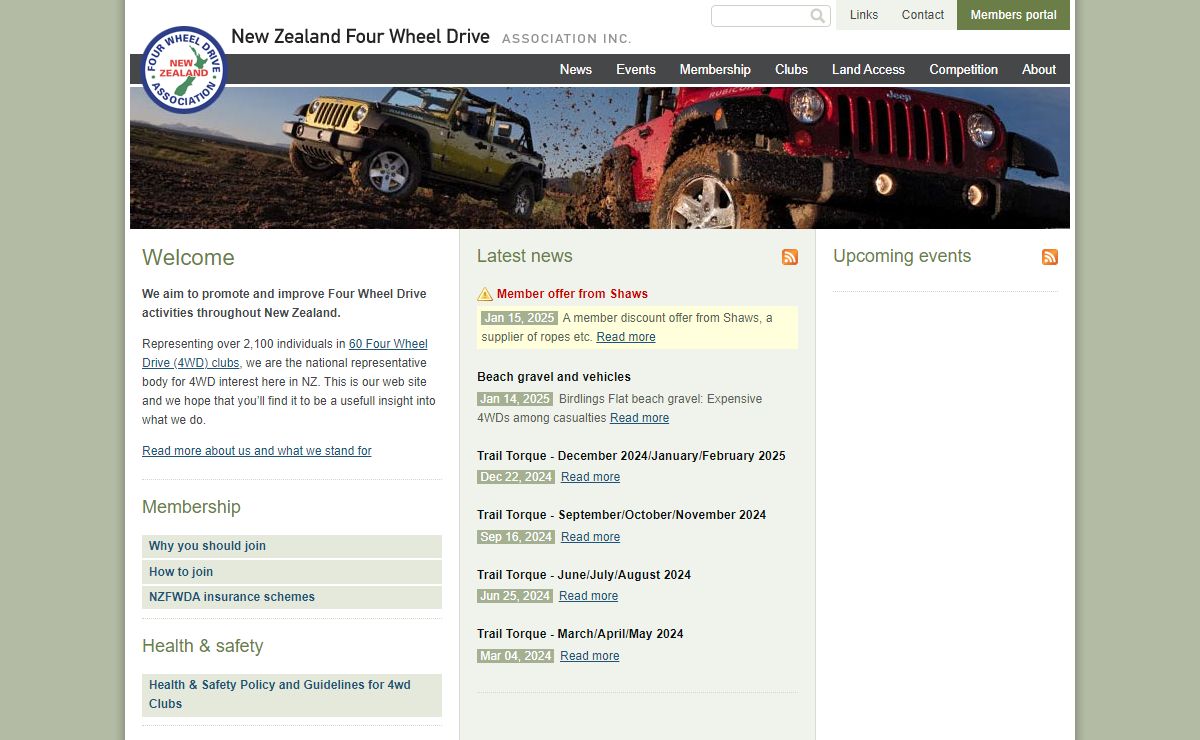Open Trail Torque March/April/May 2024 headline

[x=580, y=634]
